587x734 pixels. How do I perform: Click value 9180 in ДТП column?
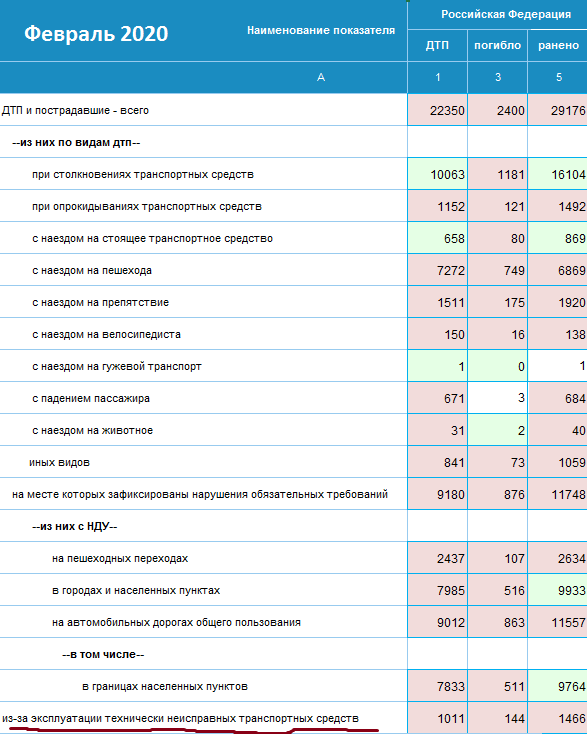[451, 494]
